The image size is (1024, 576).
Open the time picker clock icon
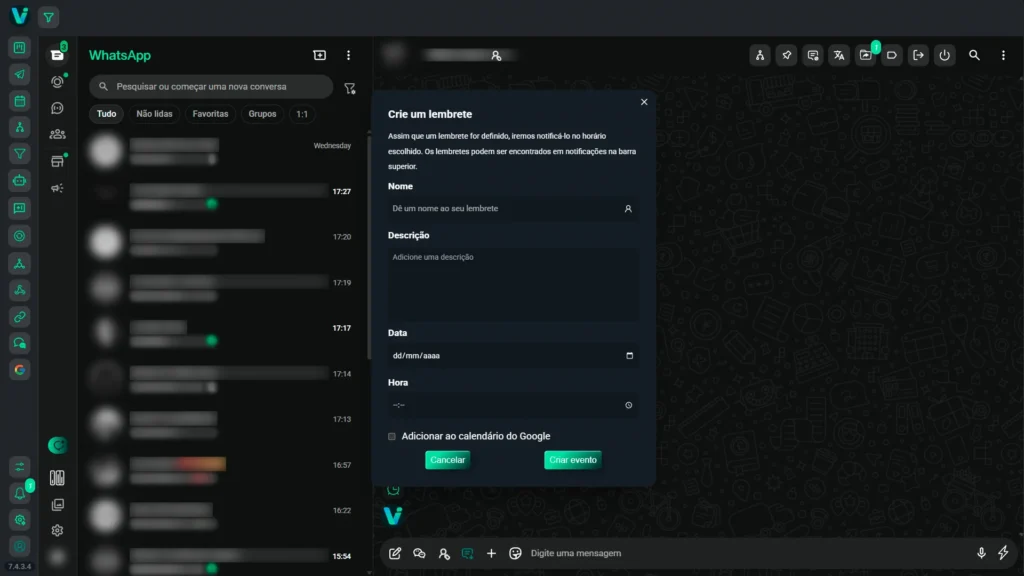[x=629, y=405]
